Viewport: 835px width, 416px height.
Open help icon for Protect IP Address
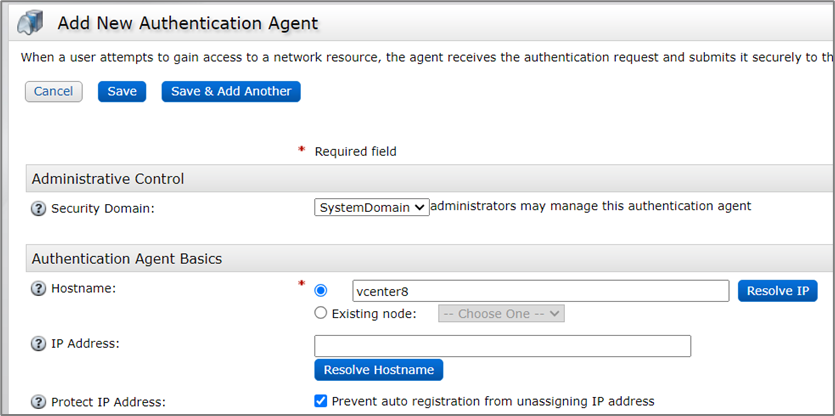click(39, 402)
